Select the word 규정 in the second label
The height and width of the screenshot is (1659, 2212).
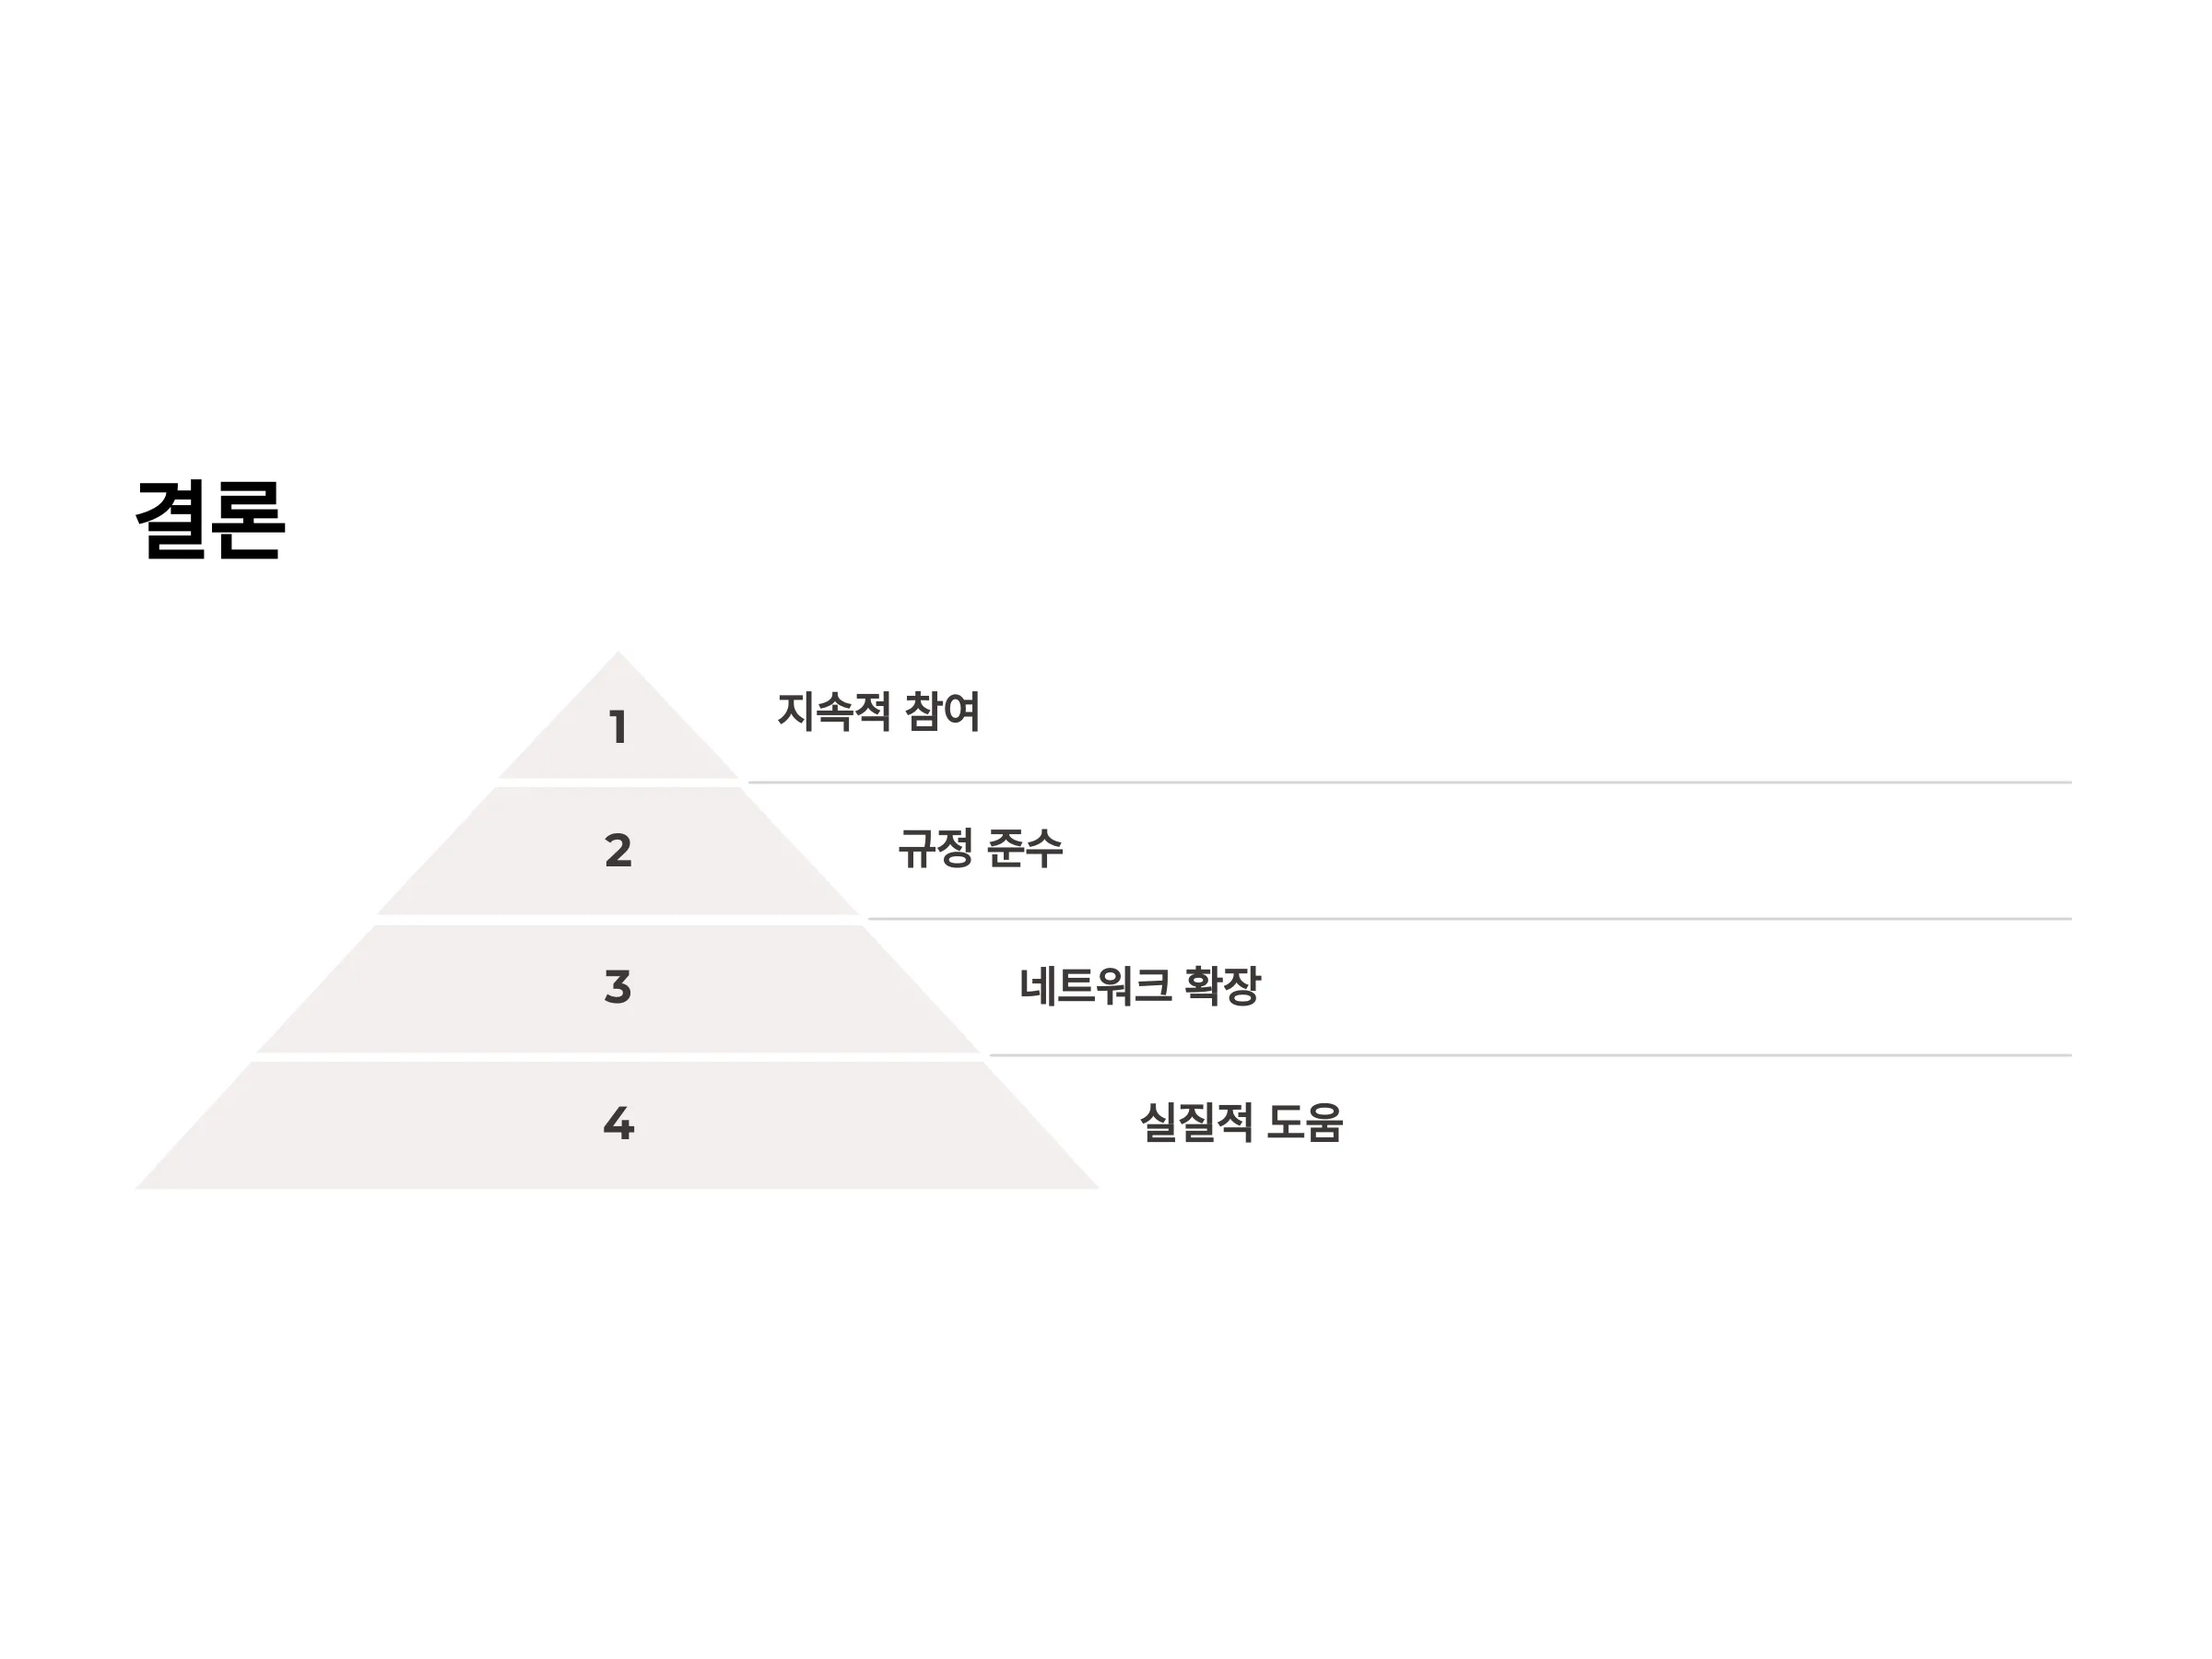[x=935, y=849]
